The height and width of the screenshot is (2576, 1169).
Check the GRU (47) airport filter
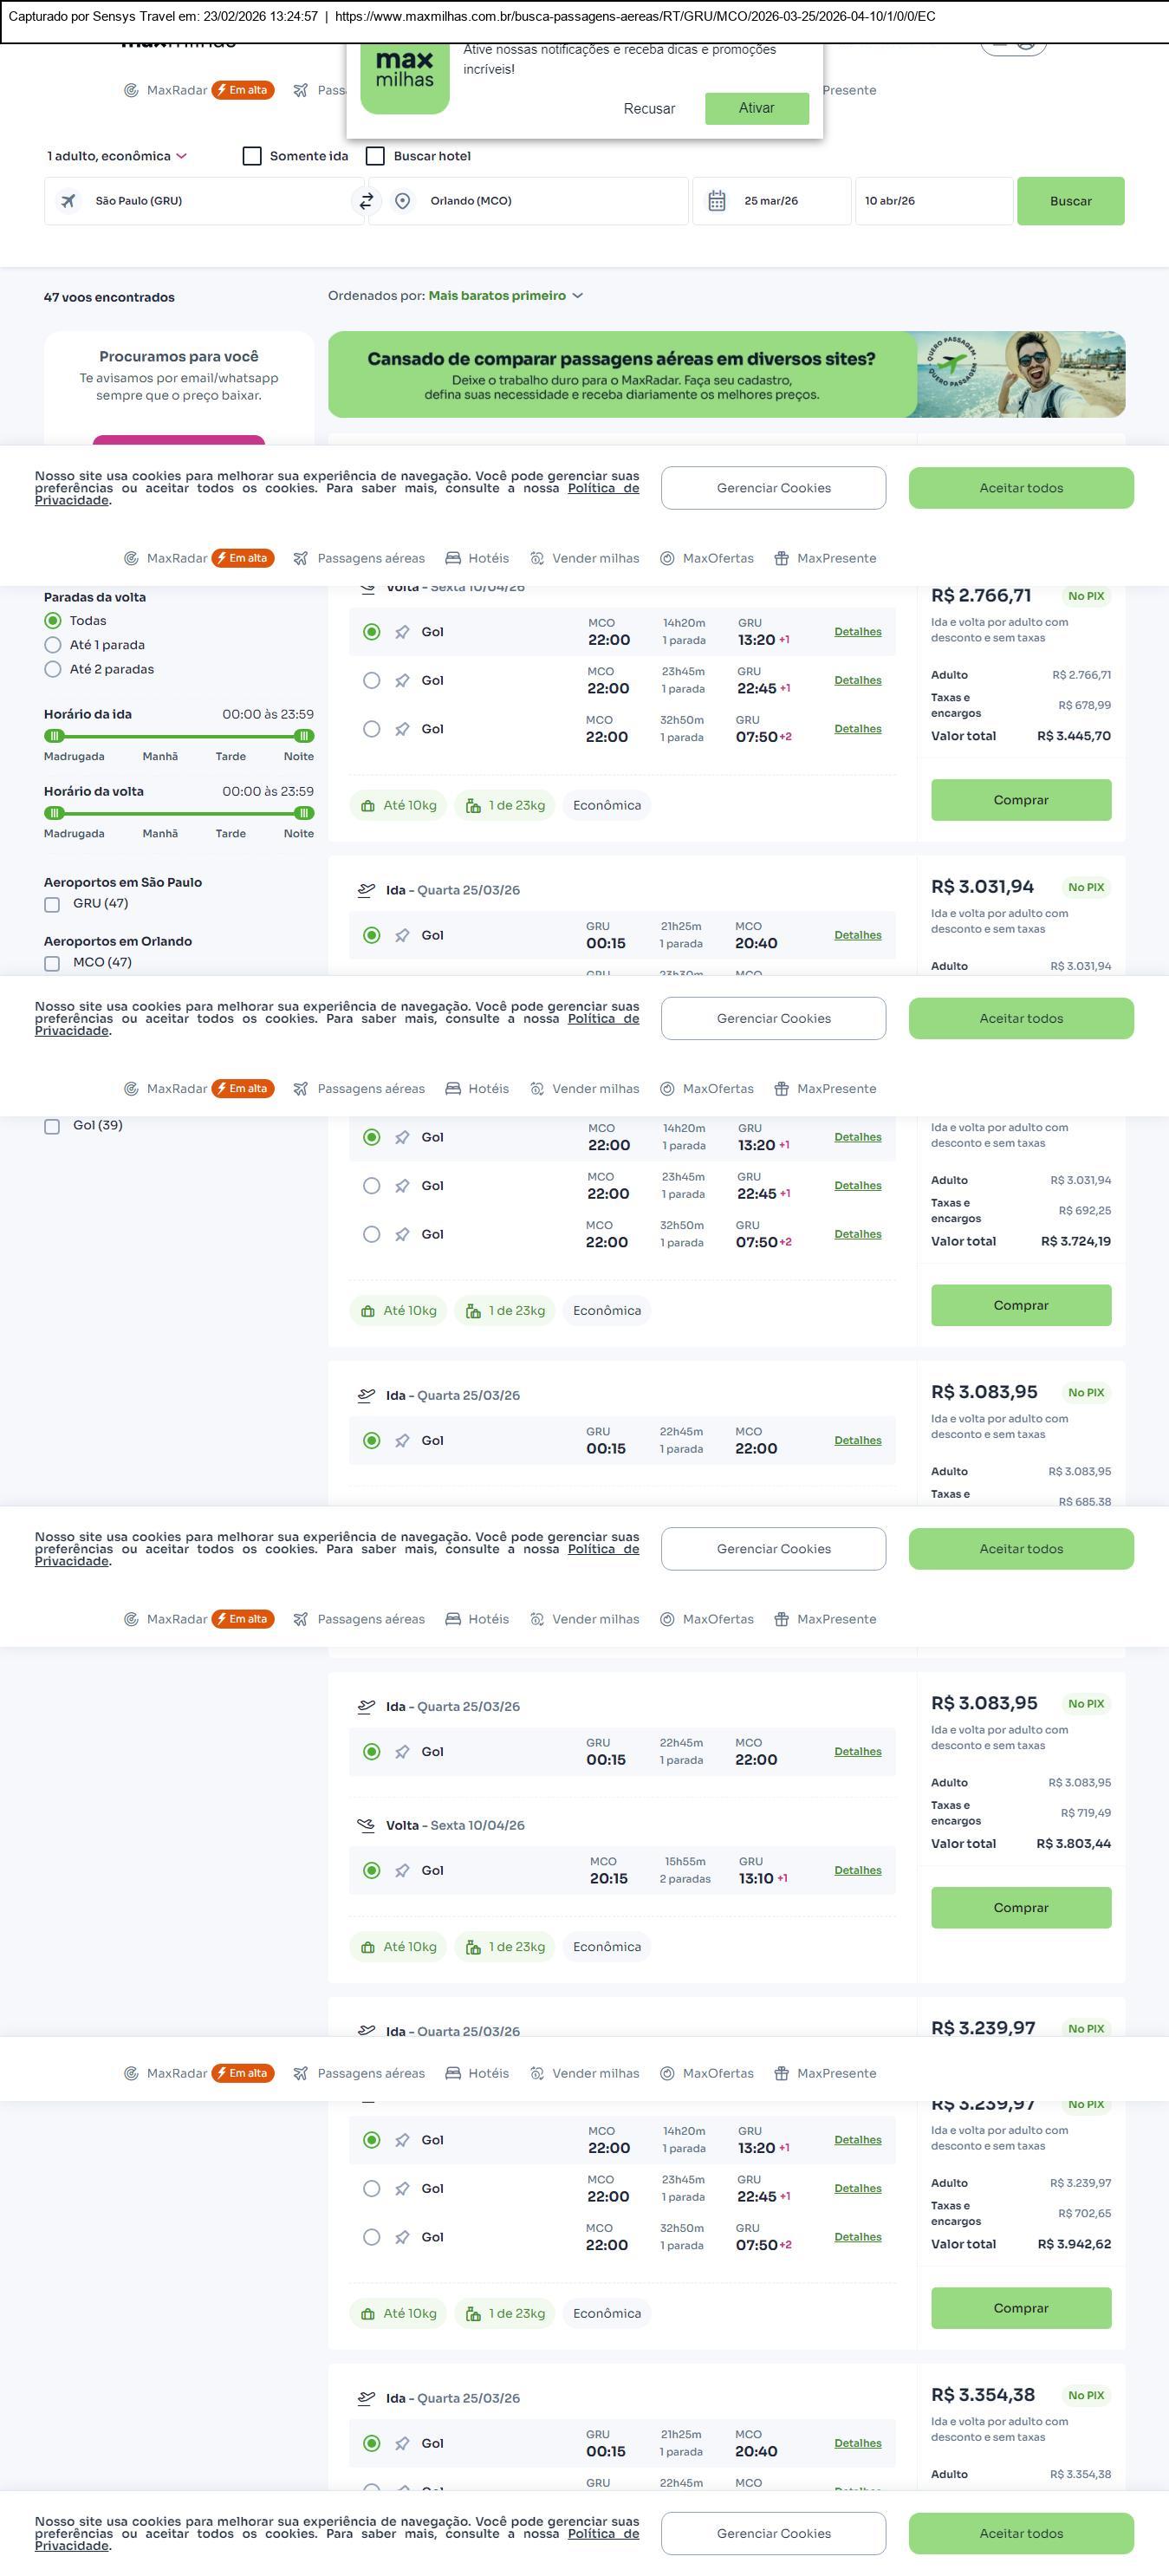click(52, 905)
